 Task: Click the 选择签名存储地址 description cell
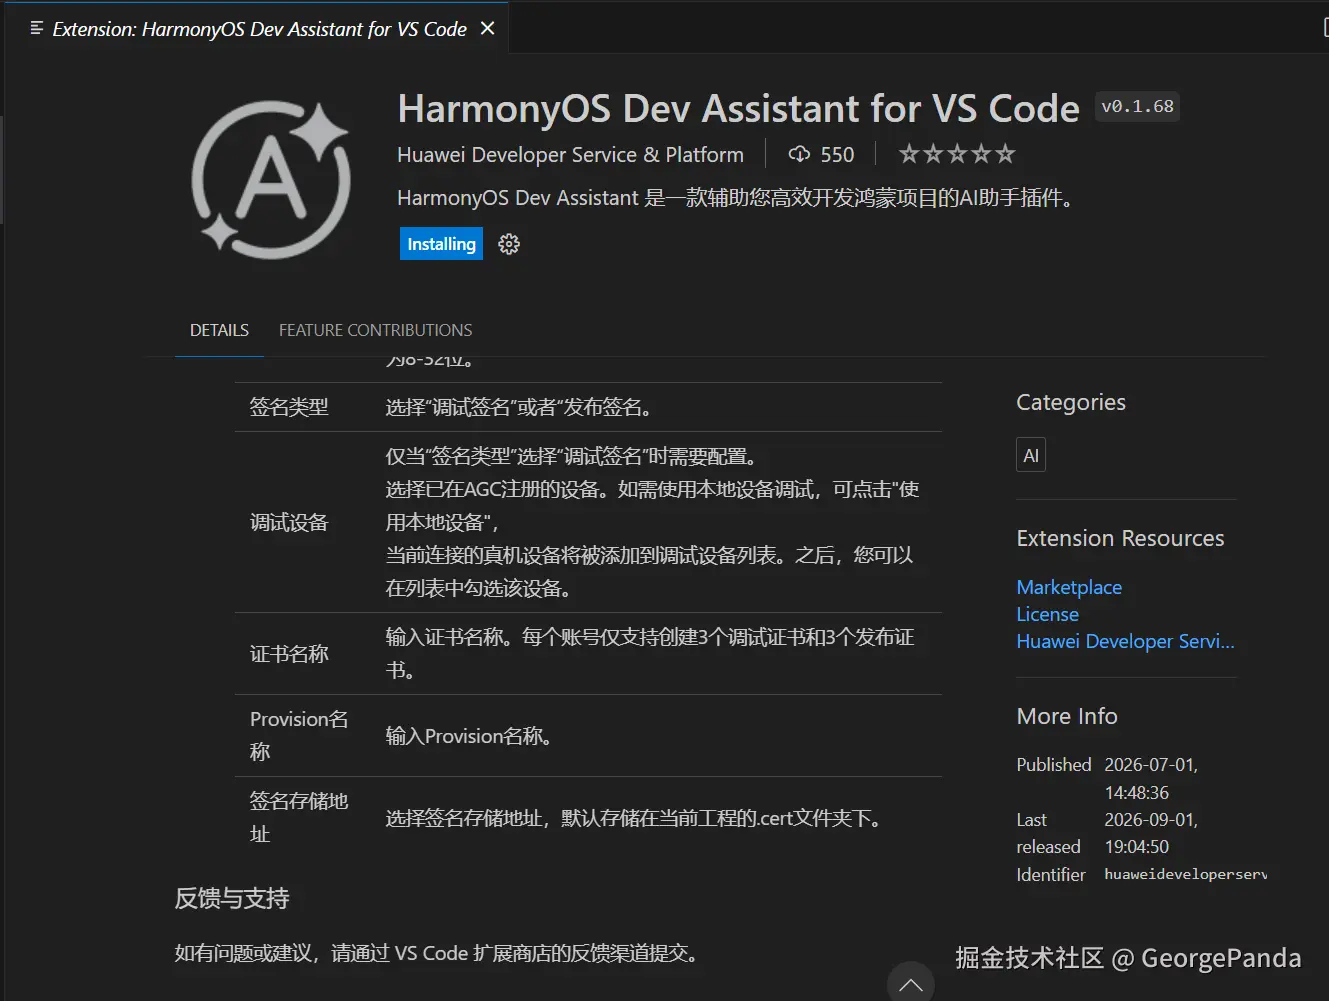pos(656,818)
